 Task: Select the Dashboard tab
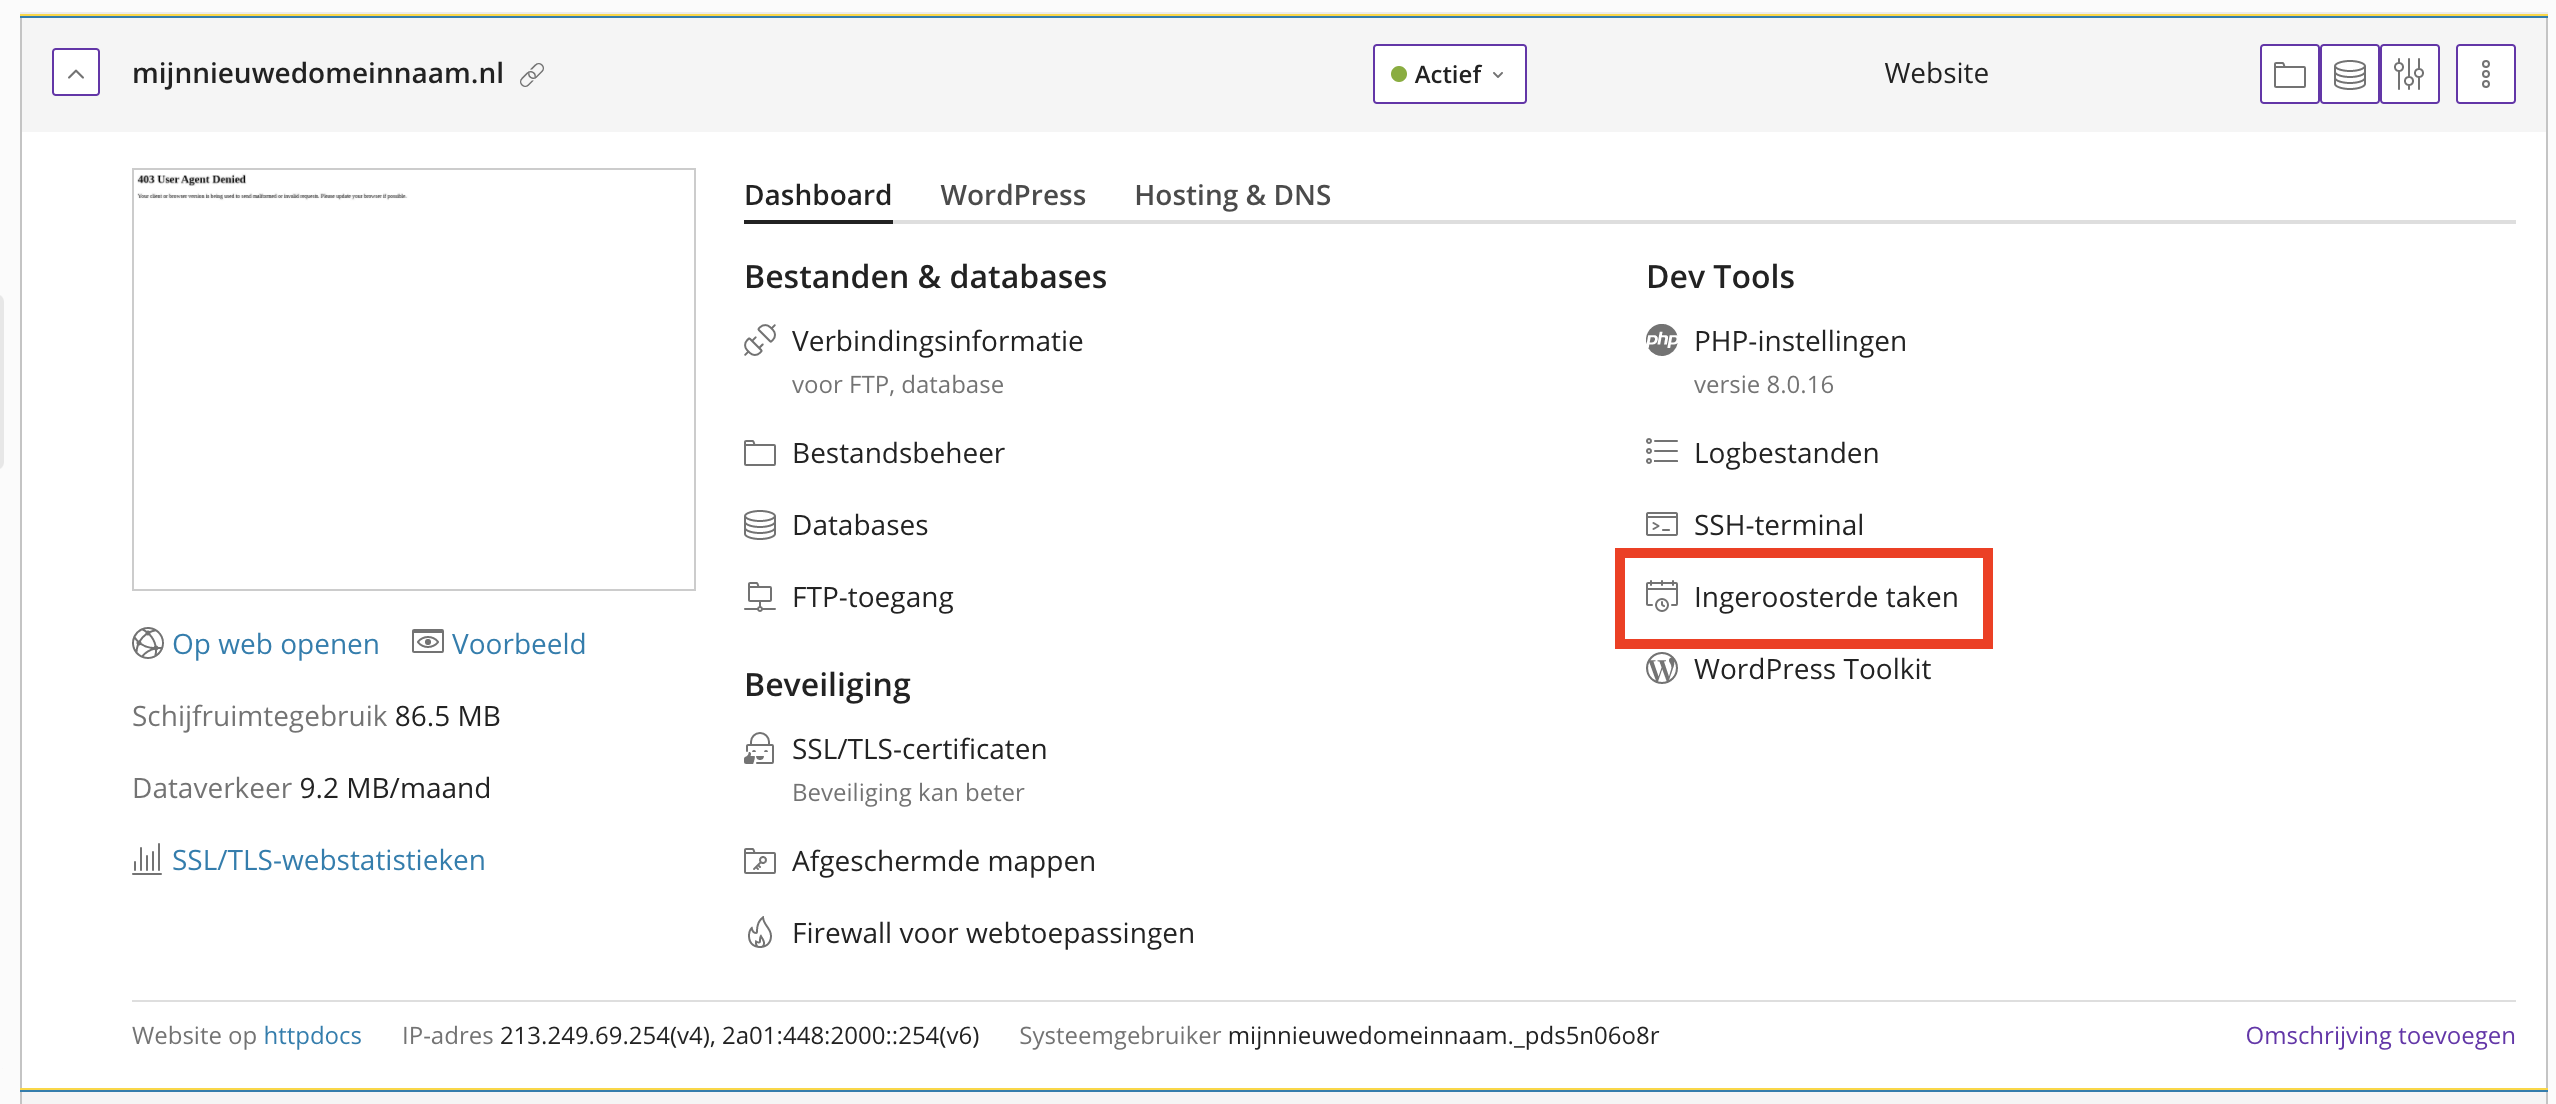pyautogui.click(x=817, y=195)
